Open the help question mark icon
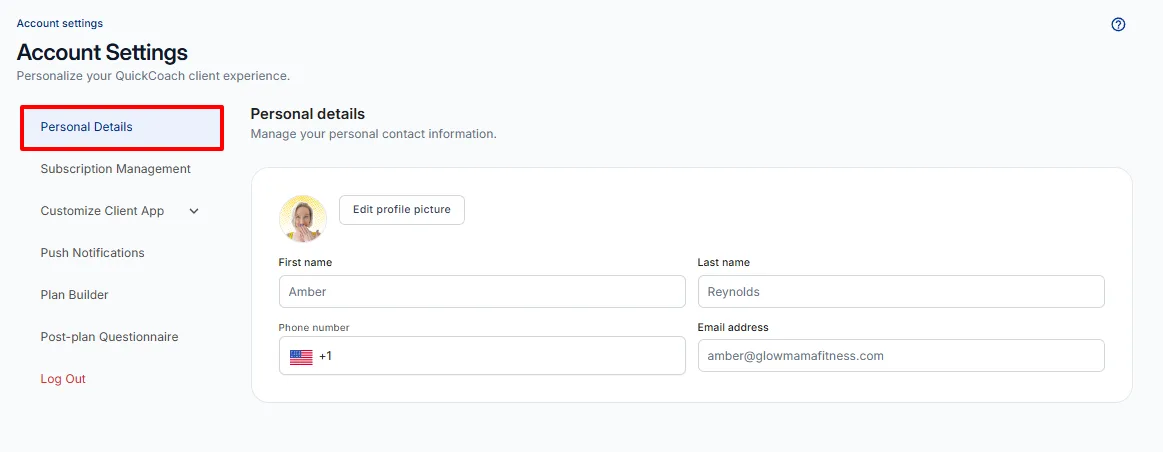Screen dimensions: 1163x452 [x=1118, y=24]
